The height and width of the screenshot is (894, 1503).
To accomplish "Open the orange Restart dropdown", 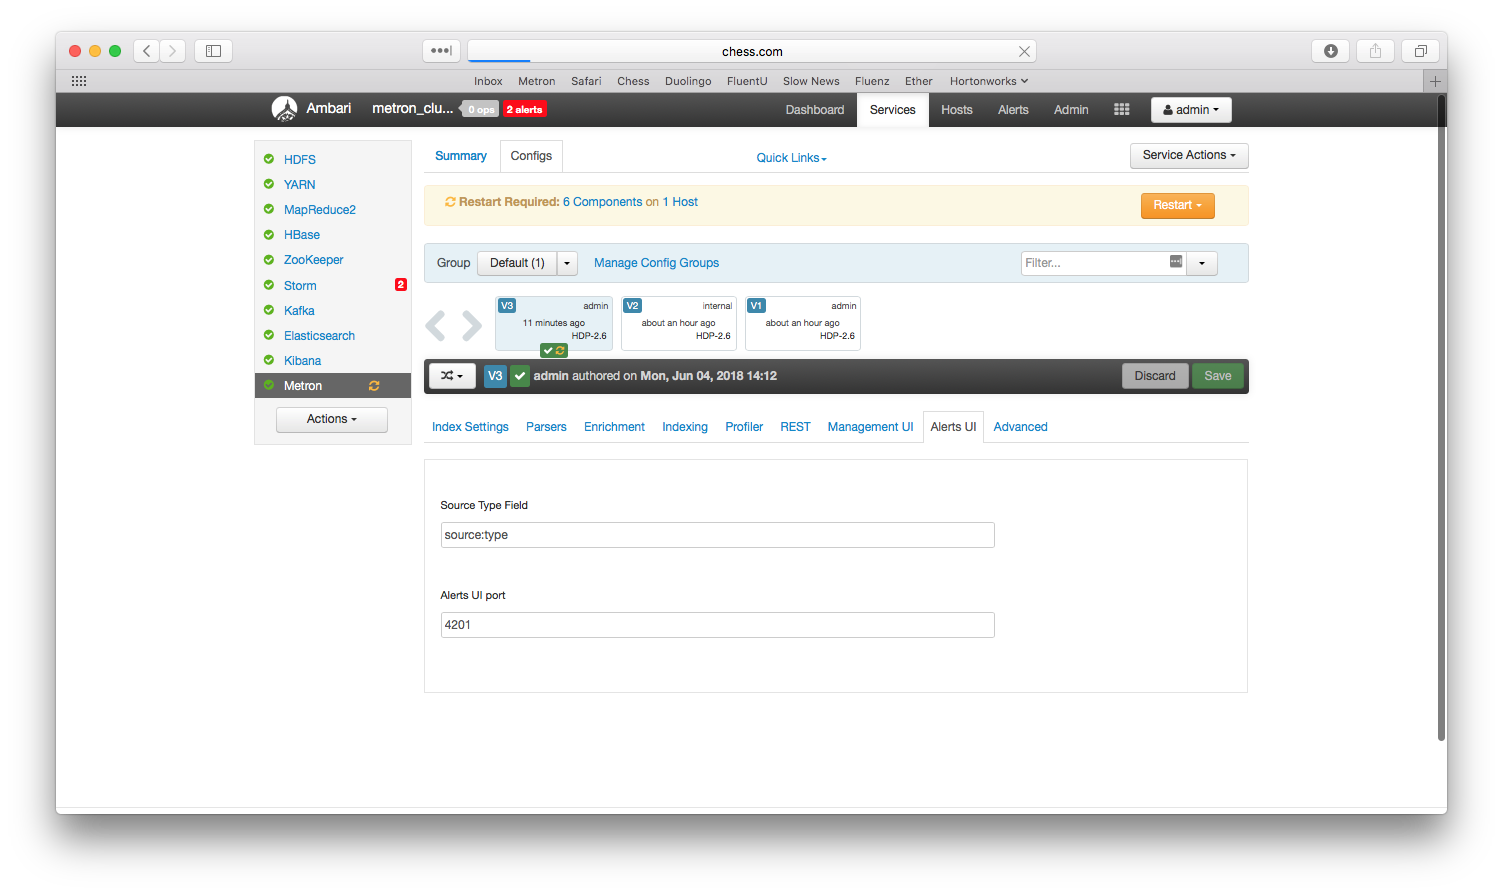I will coord(1177,205).
